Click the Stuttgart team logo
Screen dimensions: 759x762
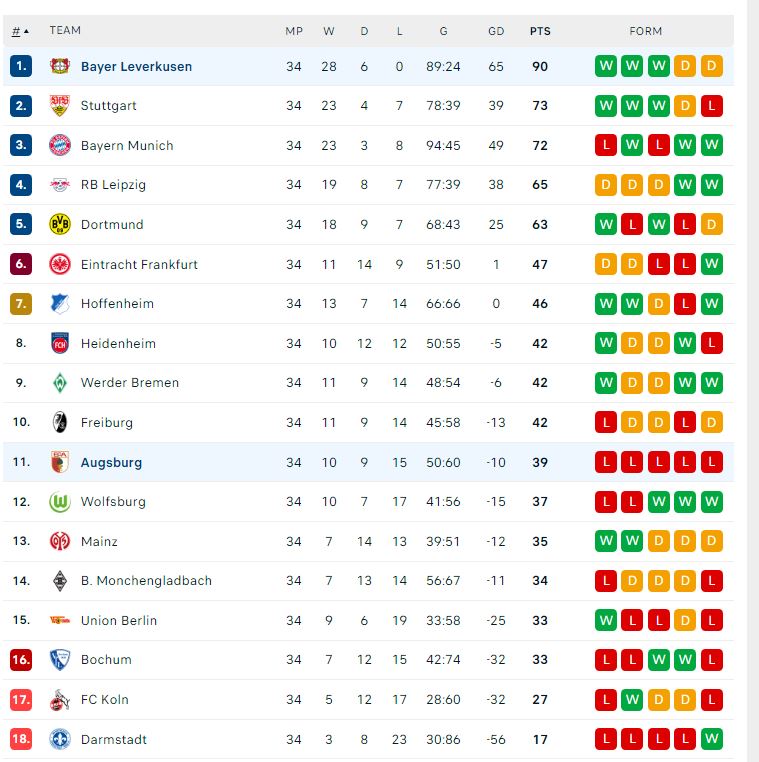[x=60, y=106]
